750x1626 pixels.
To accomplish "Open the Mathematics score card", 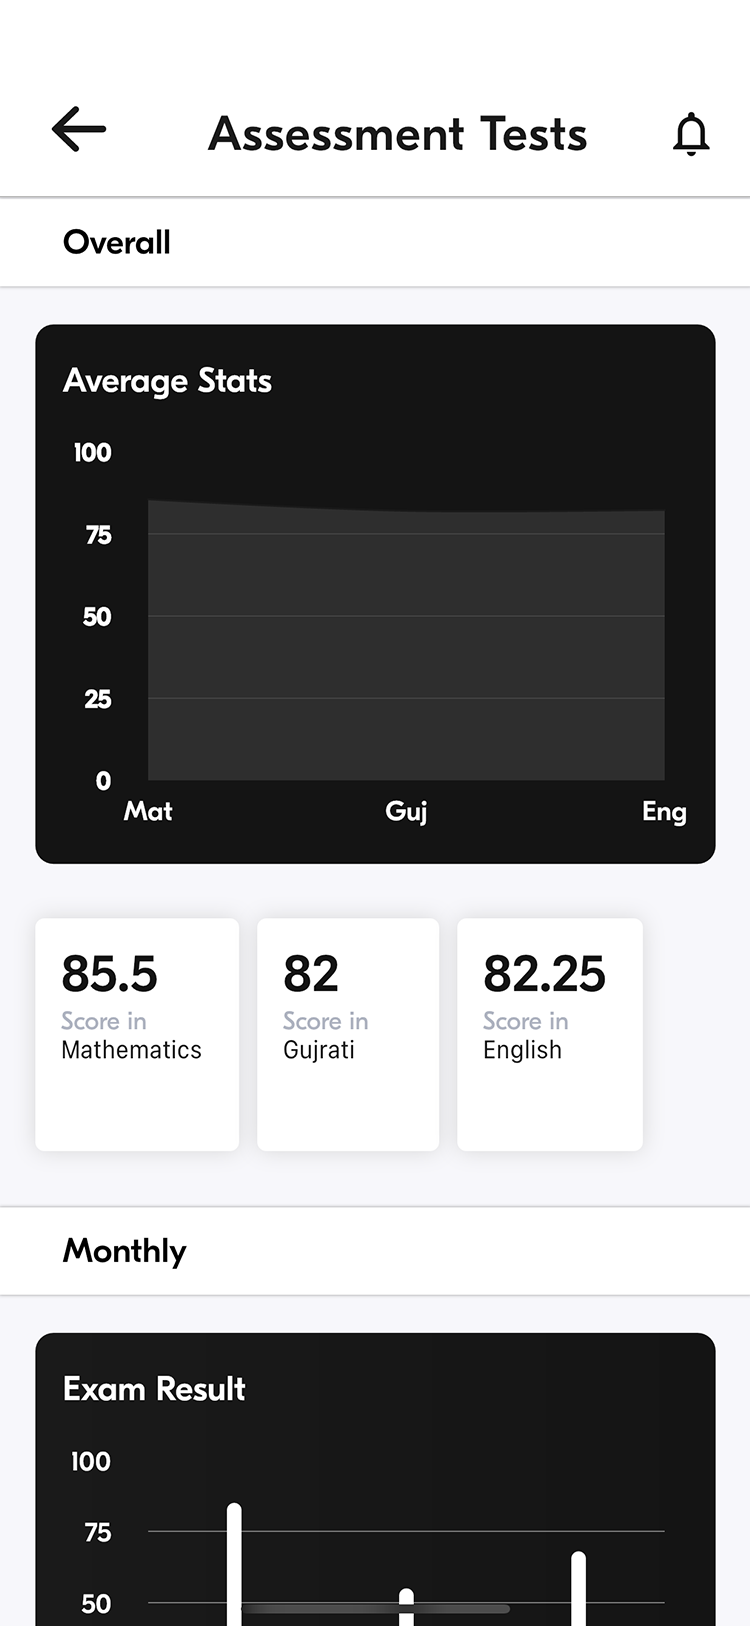I will click(137, 1033).
